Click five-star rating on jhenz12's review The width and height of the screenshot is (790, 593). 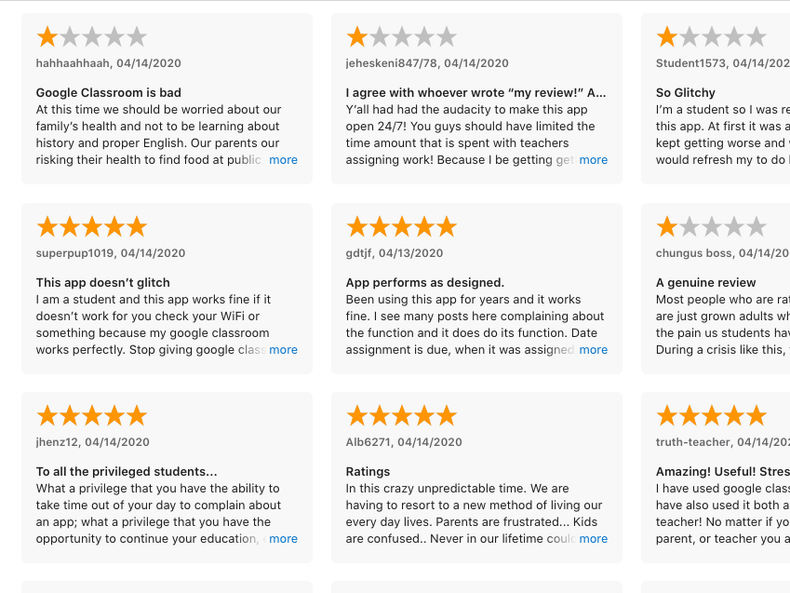click(92, 416)
